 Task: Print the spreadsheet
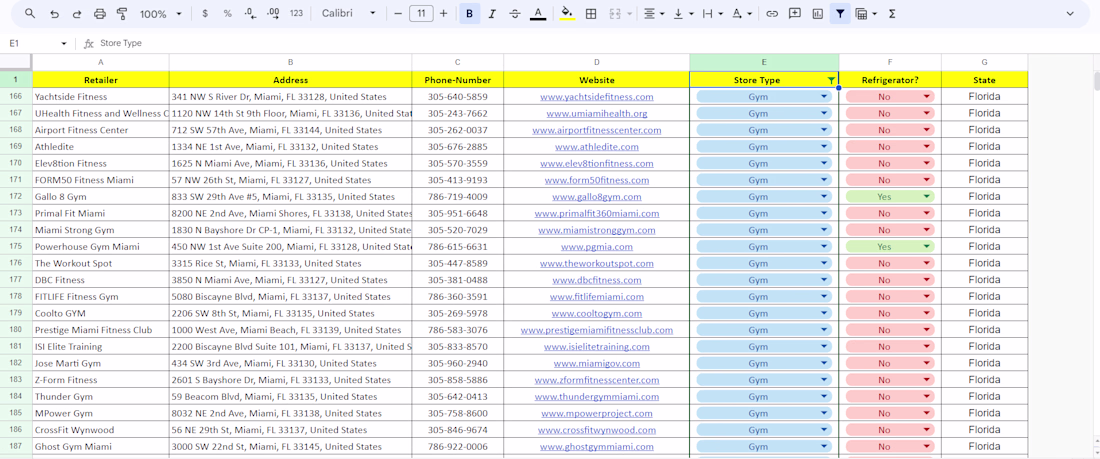[100, 13]
